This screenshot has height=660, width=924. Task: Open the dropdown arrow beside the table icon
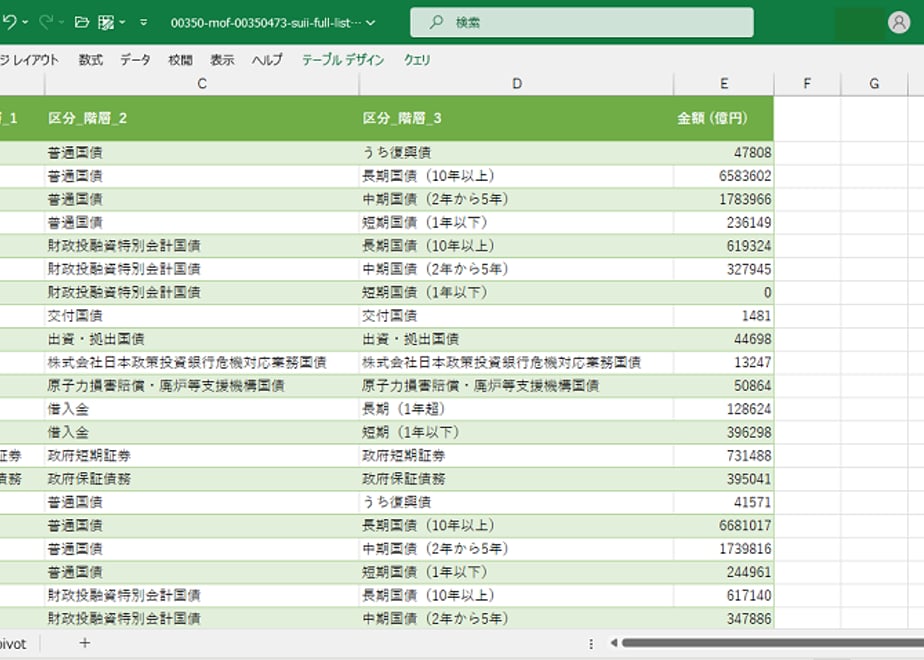(122, 22)
